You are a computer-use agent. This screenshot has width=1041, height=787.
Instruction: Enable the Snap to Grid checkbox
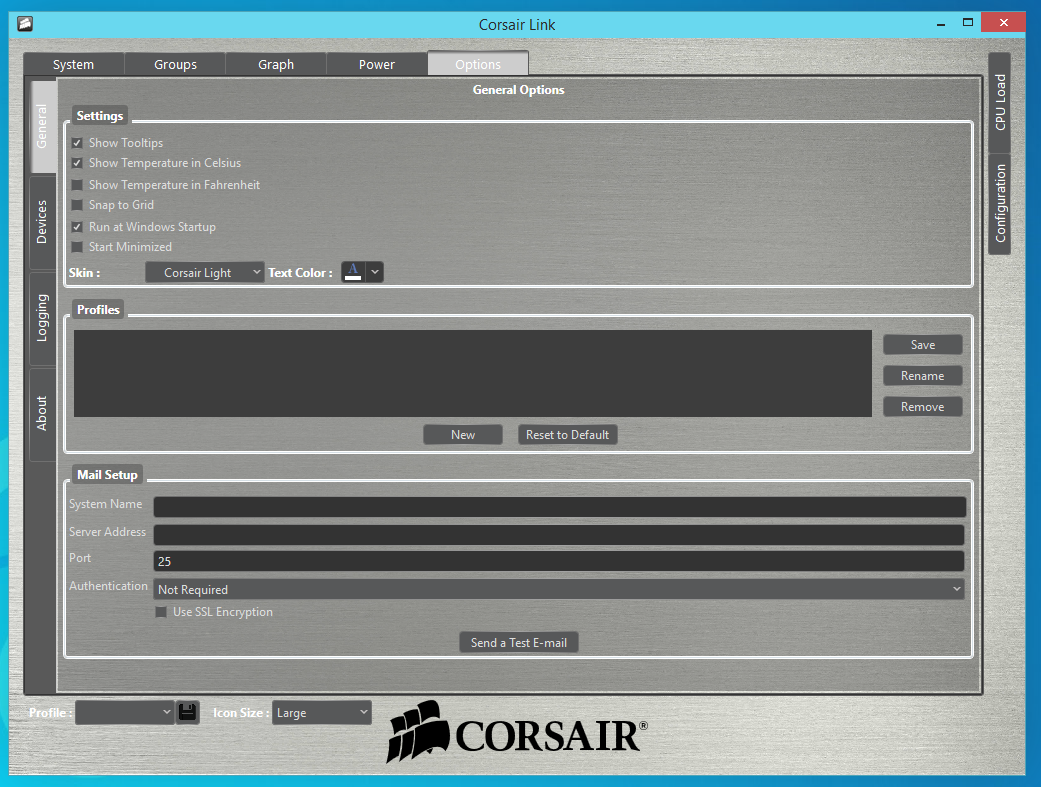pyautogui.click(x=77, y=205)
